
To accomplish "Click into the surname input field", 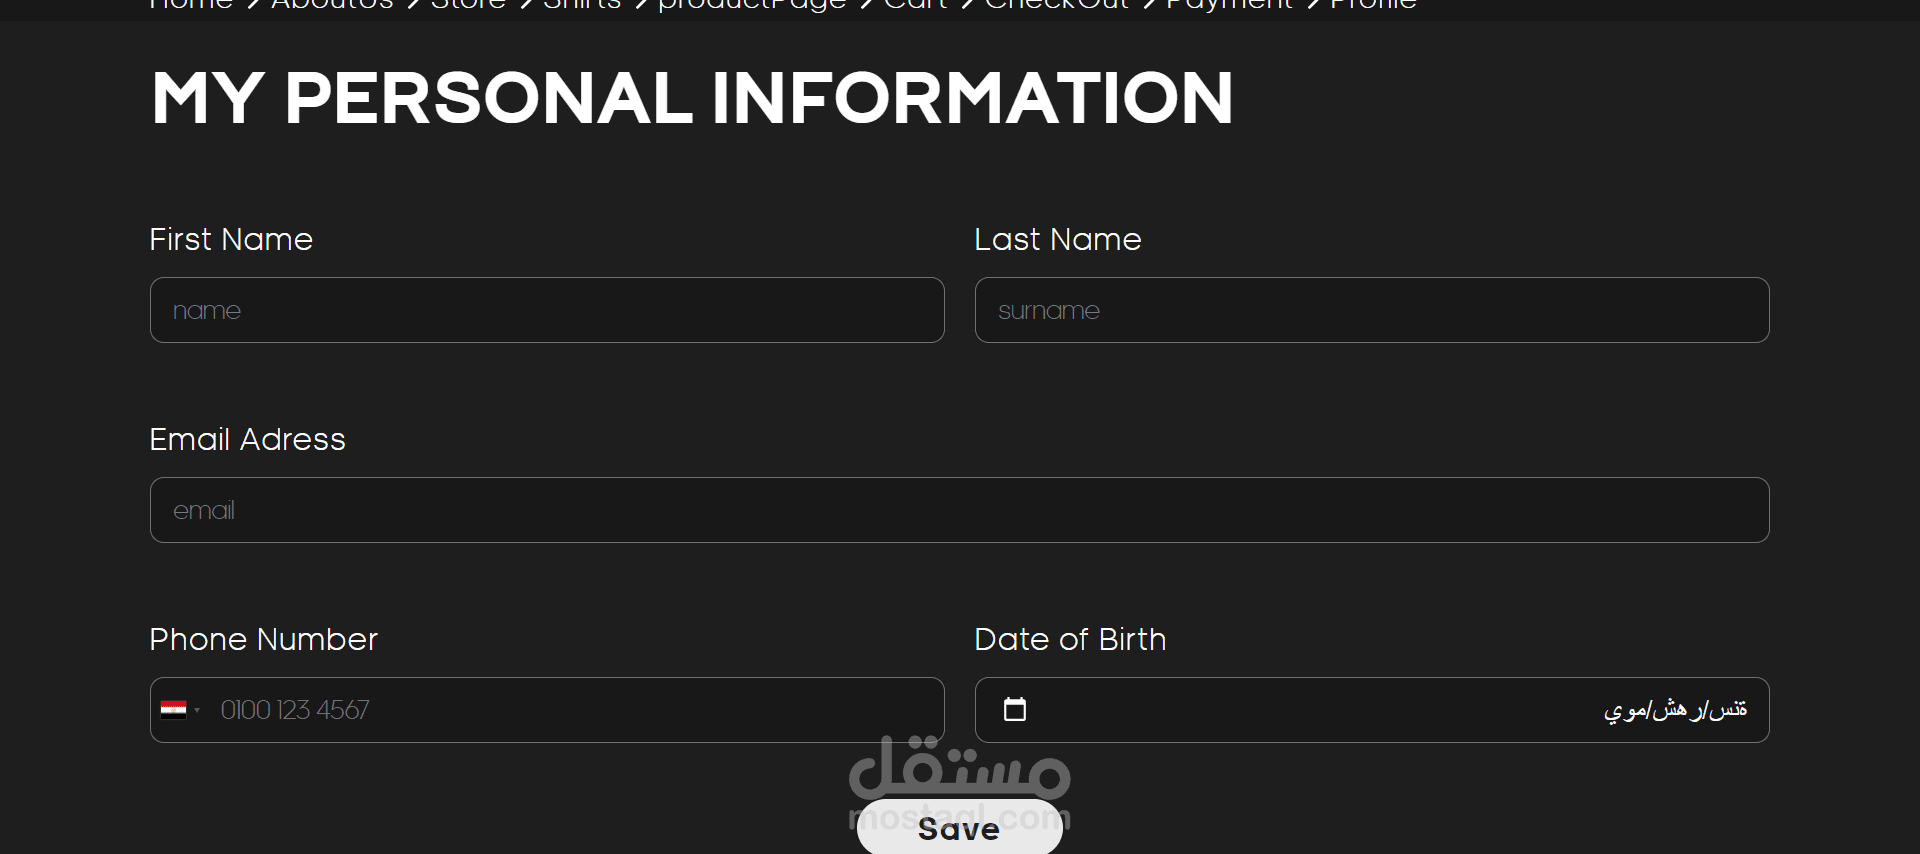I will [x=1372, y=310].
